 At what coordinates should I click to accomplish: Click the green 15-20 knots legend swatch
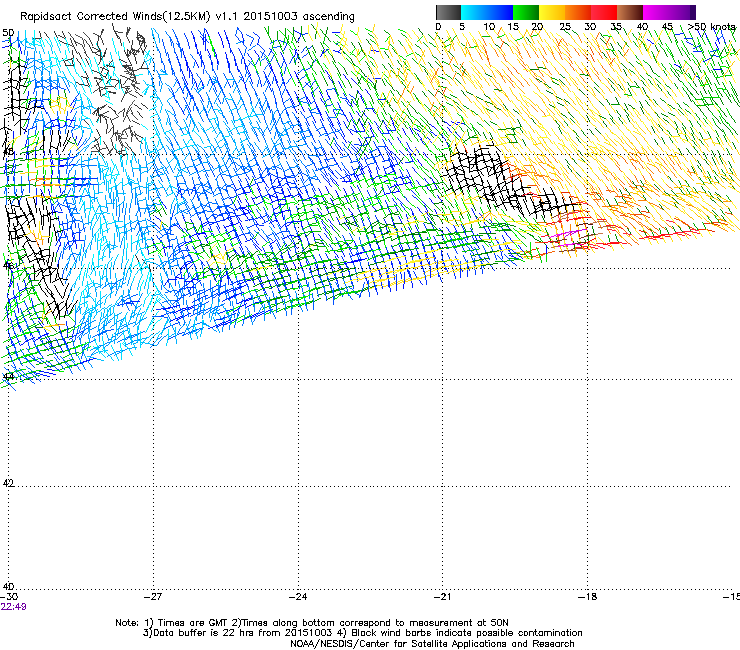(x=526, y=12)
